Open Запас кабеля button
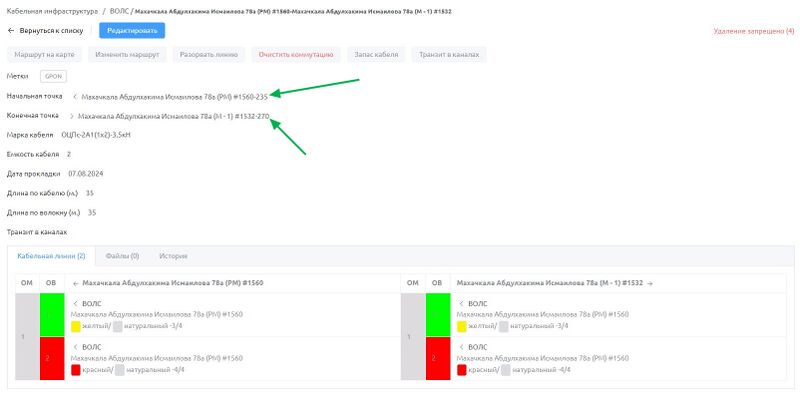This screenshot has width=800, height=394. click(376, 55)
